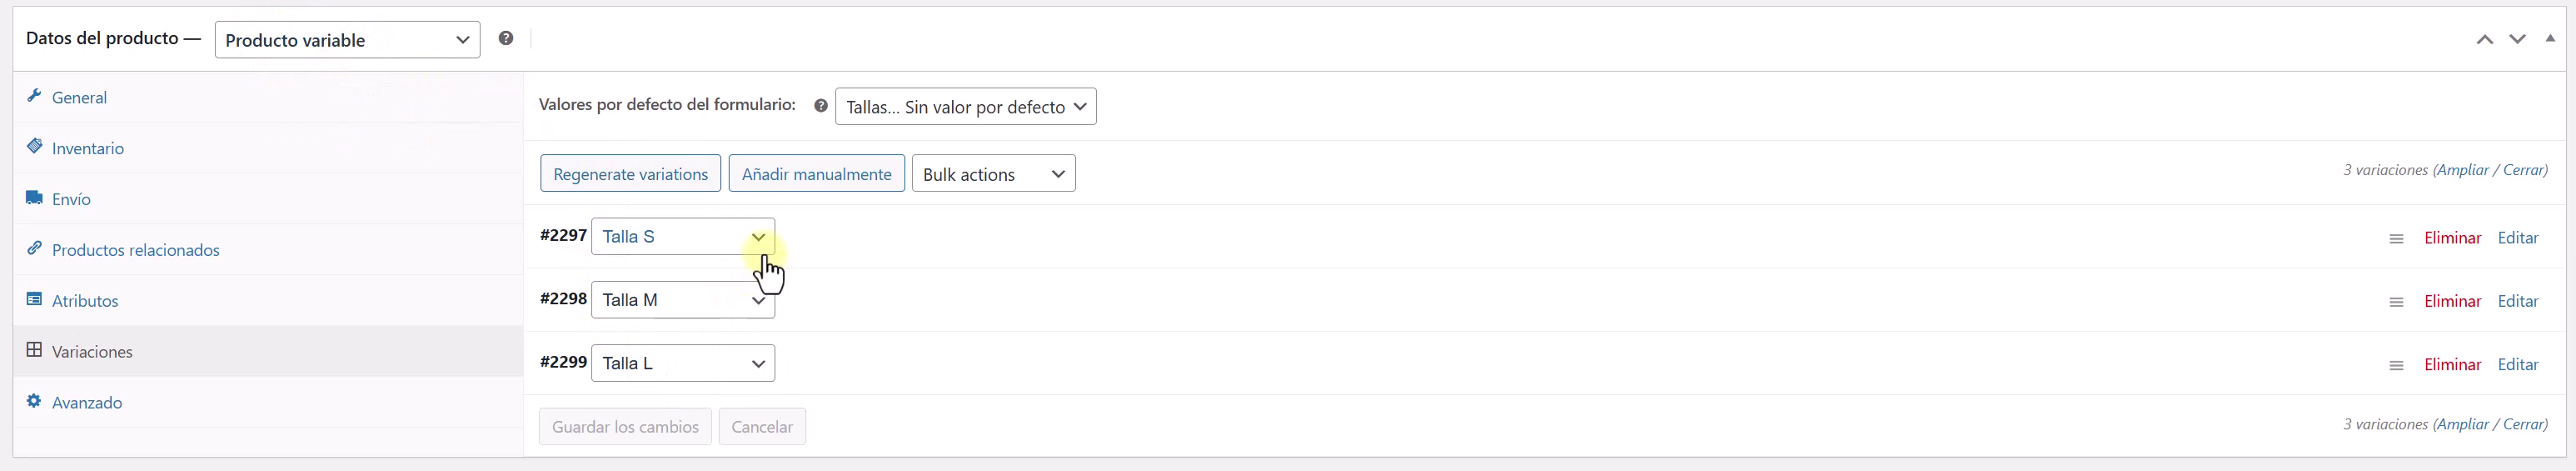Open the Talla L attribute dropdown
The width and height of the screenshot is (2576, 471).
683,363
